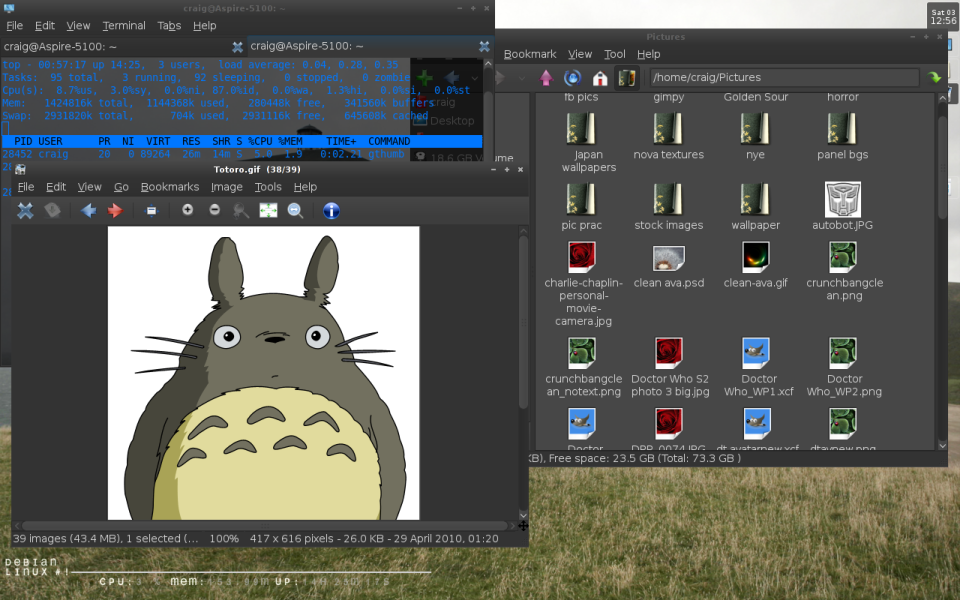Image resolution: width=960 pixels, height=600 pixels.
Task: Click the close-file X icon in image viewer toolbar
Action: 25,211
